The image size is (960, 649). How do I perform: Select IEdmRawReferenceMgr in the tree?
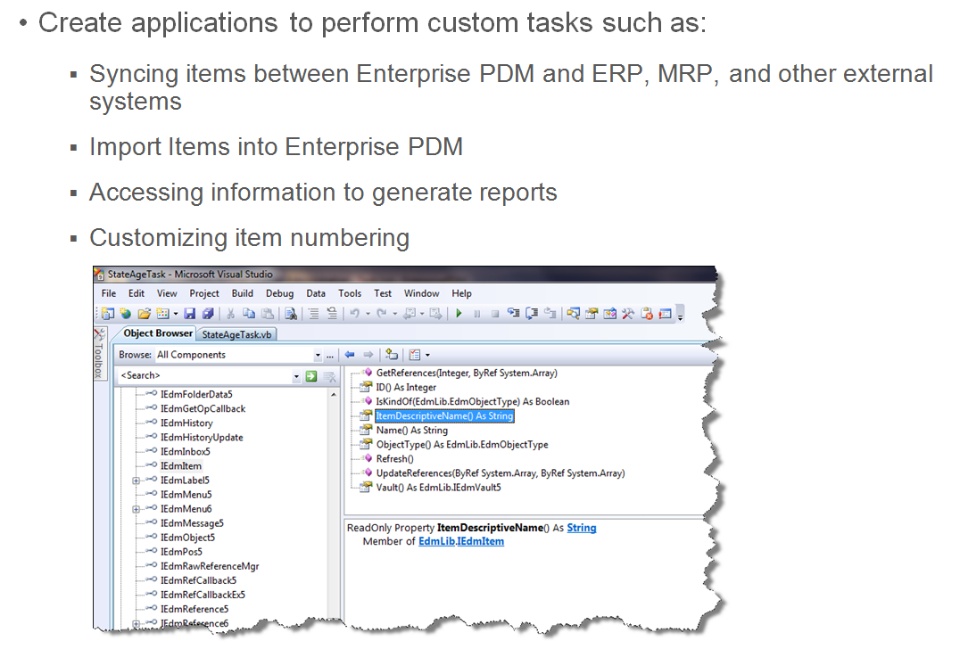(x=209, y=566)
